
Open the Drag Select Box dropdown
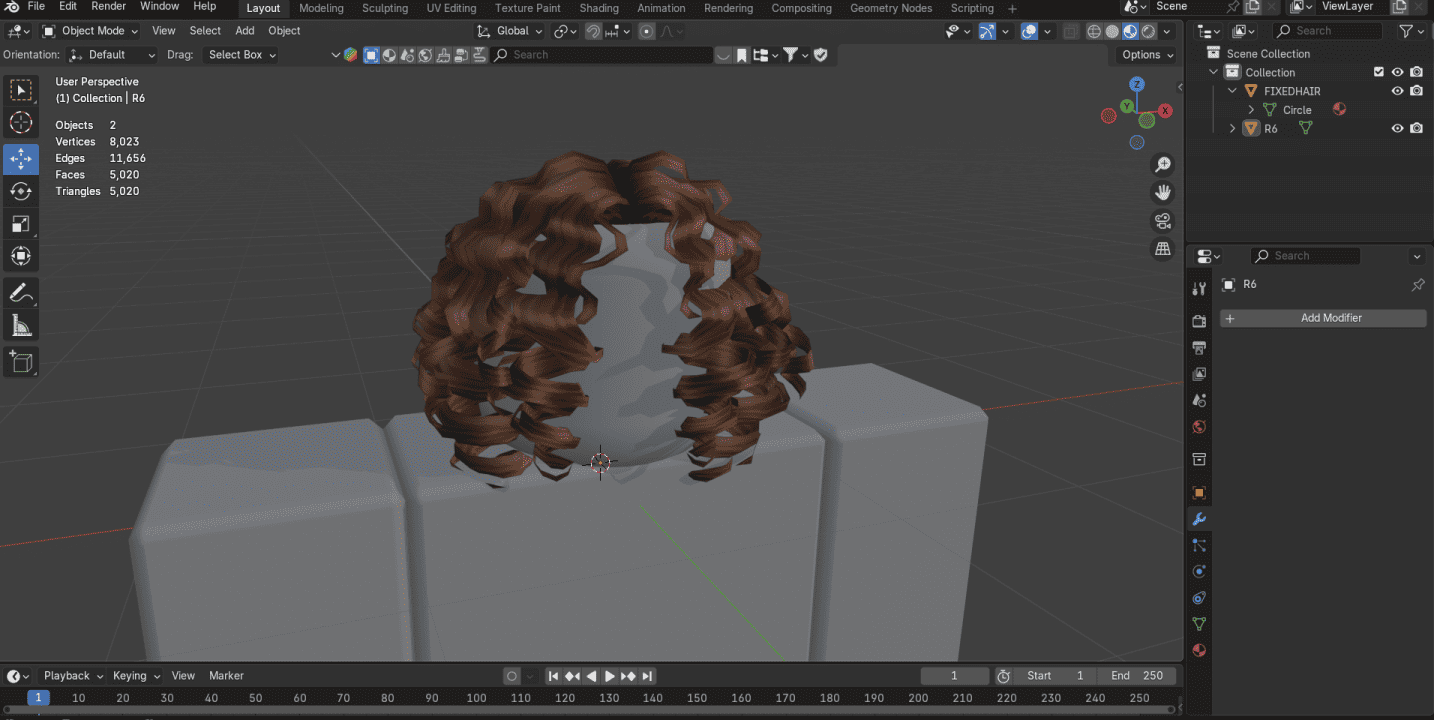pos(241,55)
